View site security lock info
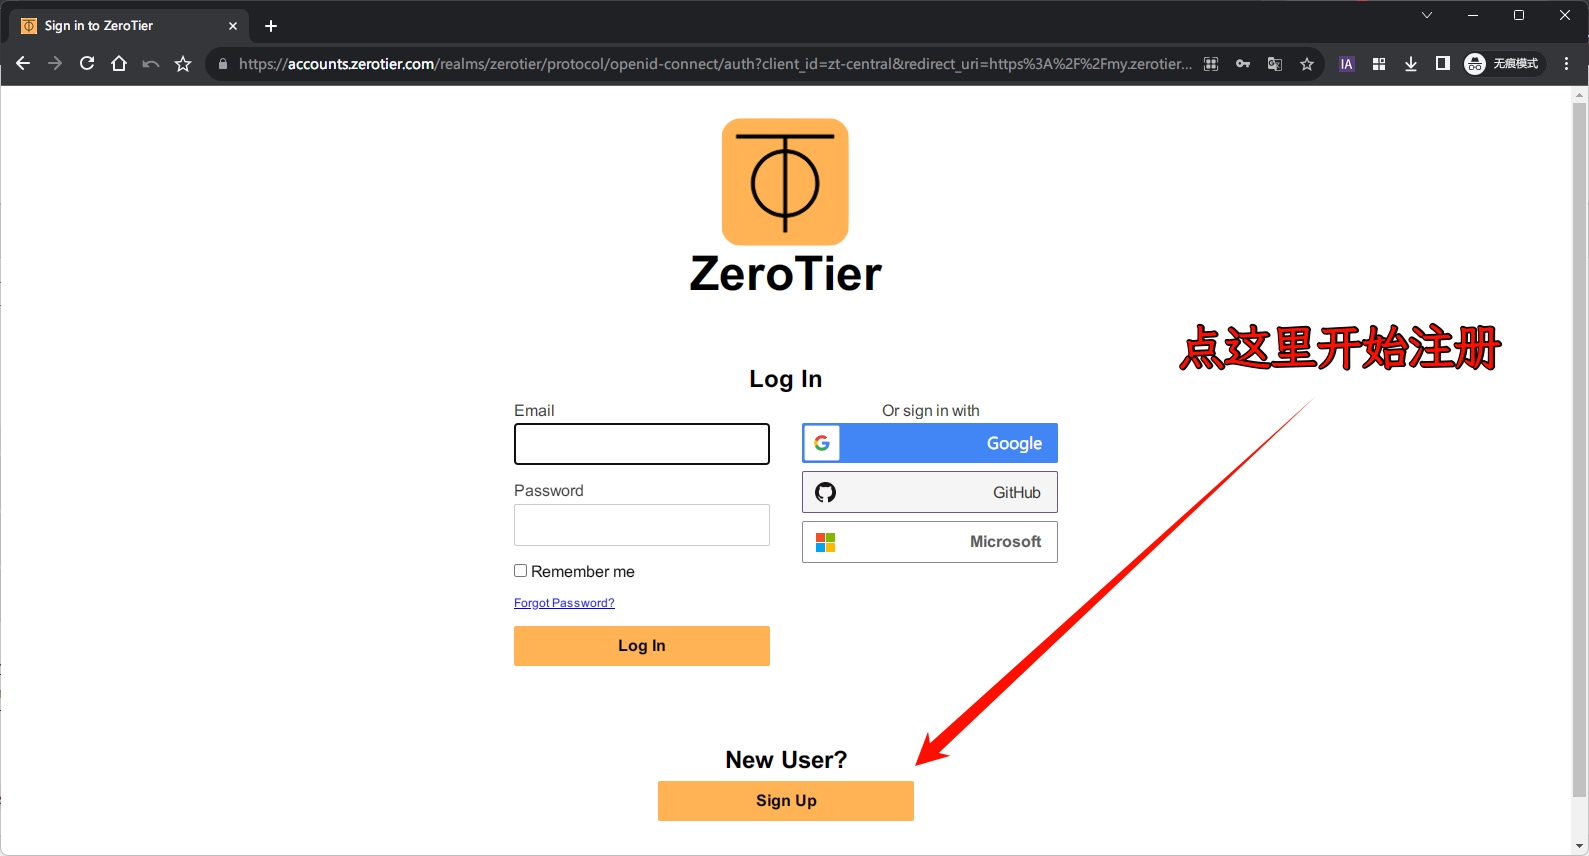The width and height of the screenshot is (1589, 856). [x=223, y=64]
